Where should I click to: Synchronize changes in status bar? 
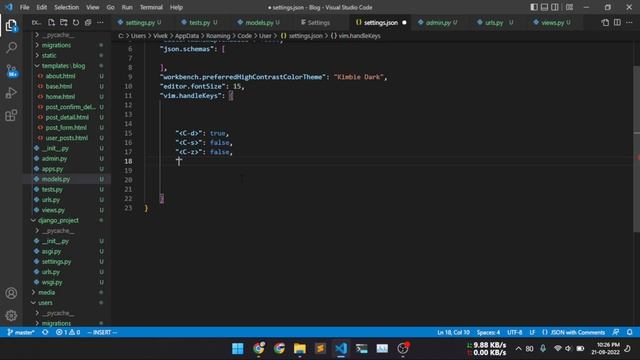click(x=45, y=332)
